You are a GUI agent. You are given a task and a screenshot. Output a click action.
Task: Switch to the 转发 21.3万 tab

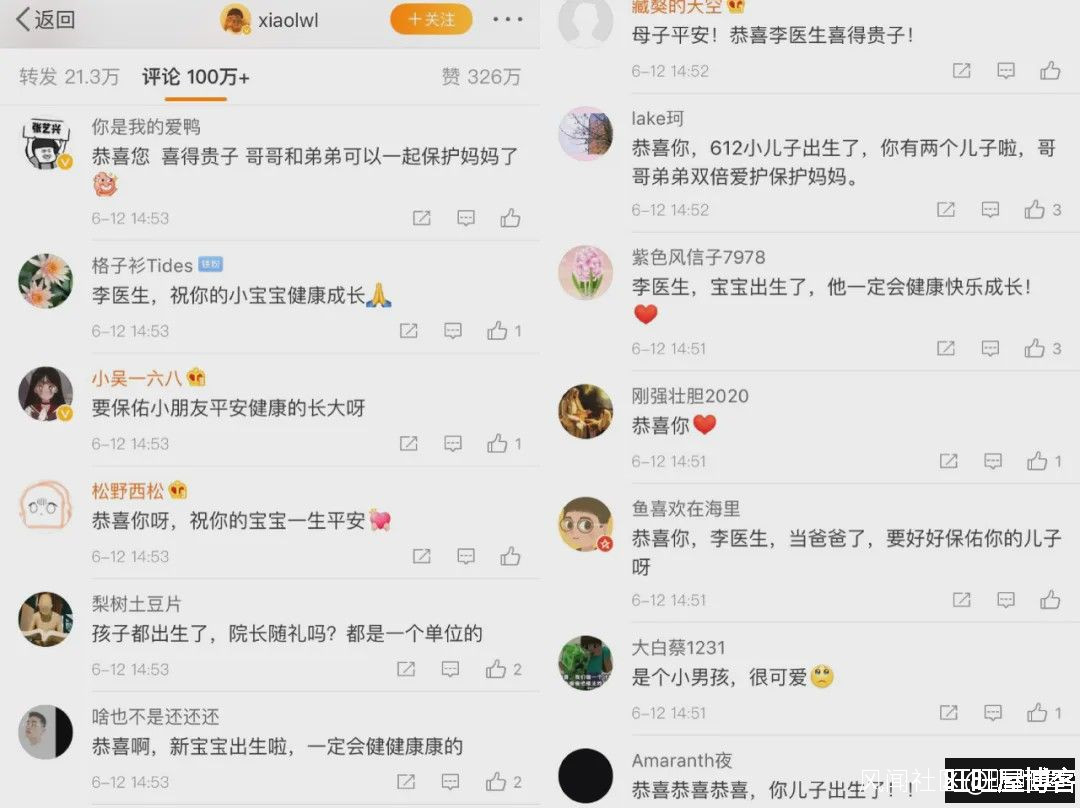point(69,76)
